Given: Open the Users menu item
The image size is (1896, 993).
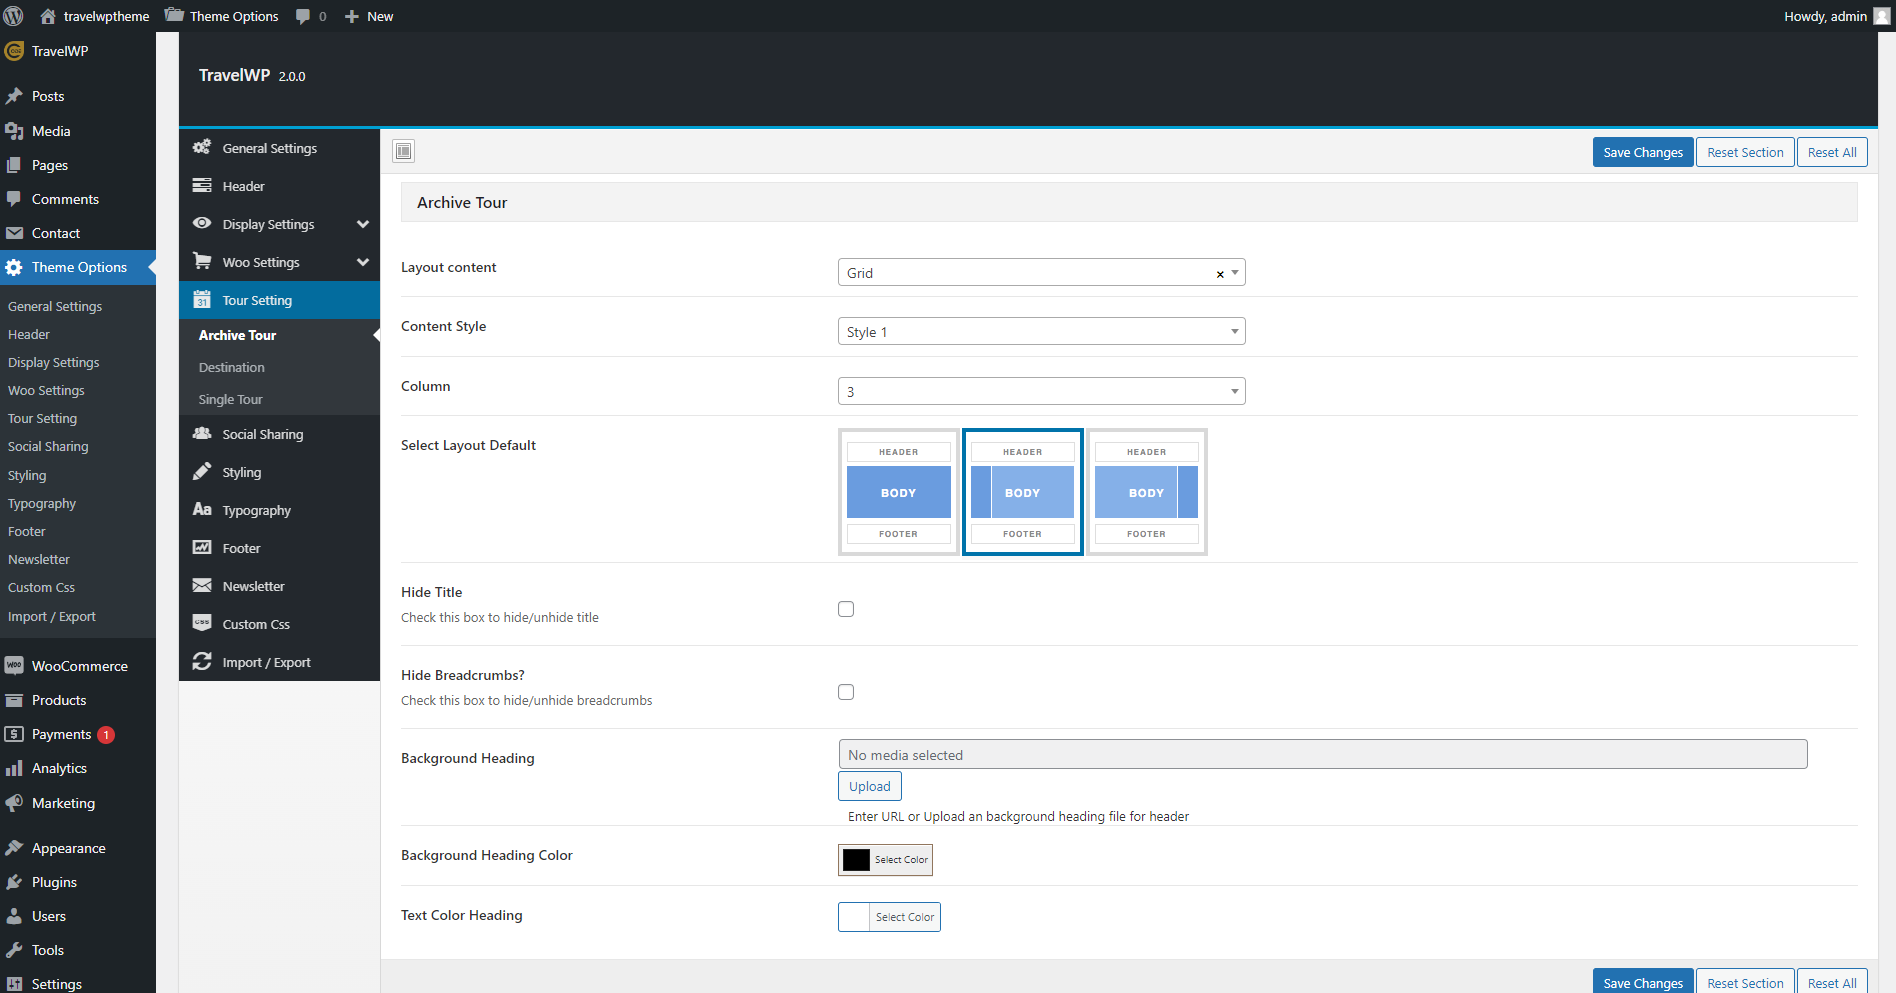Looking at the screenshot, I should pos(49,916).
